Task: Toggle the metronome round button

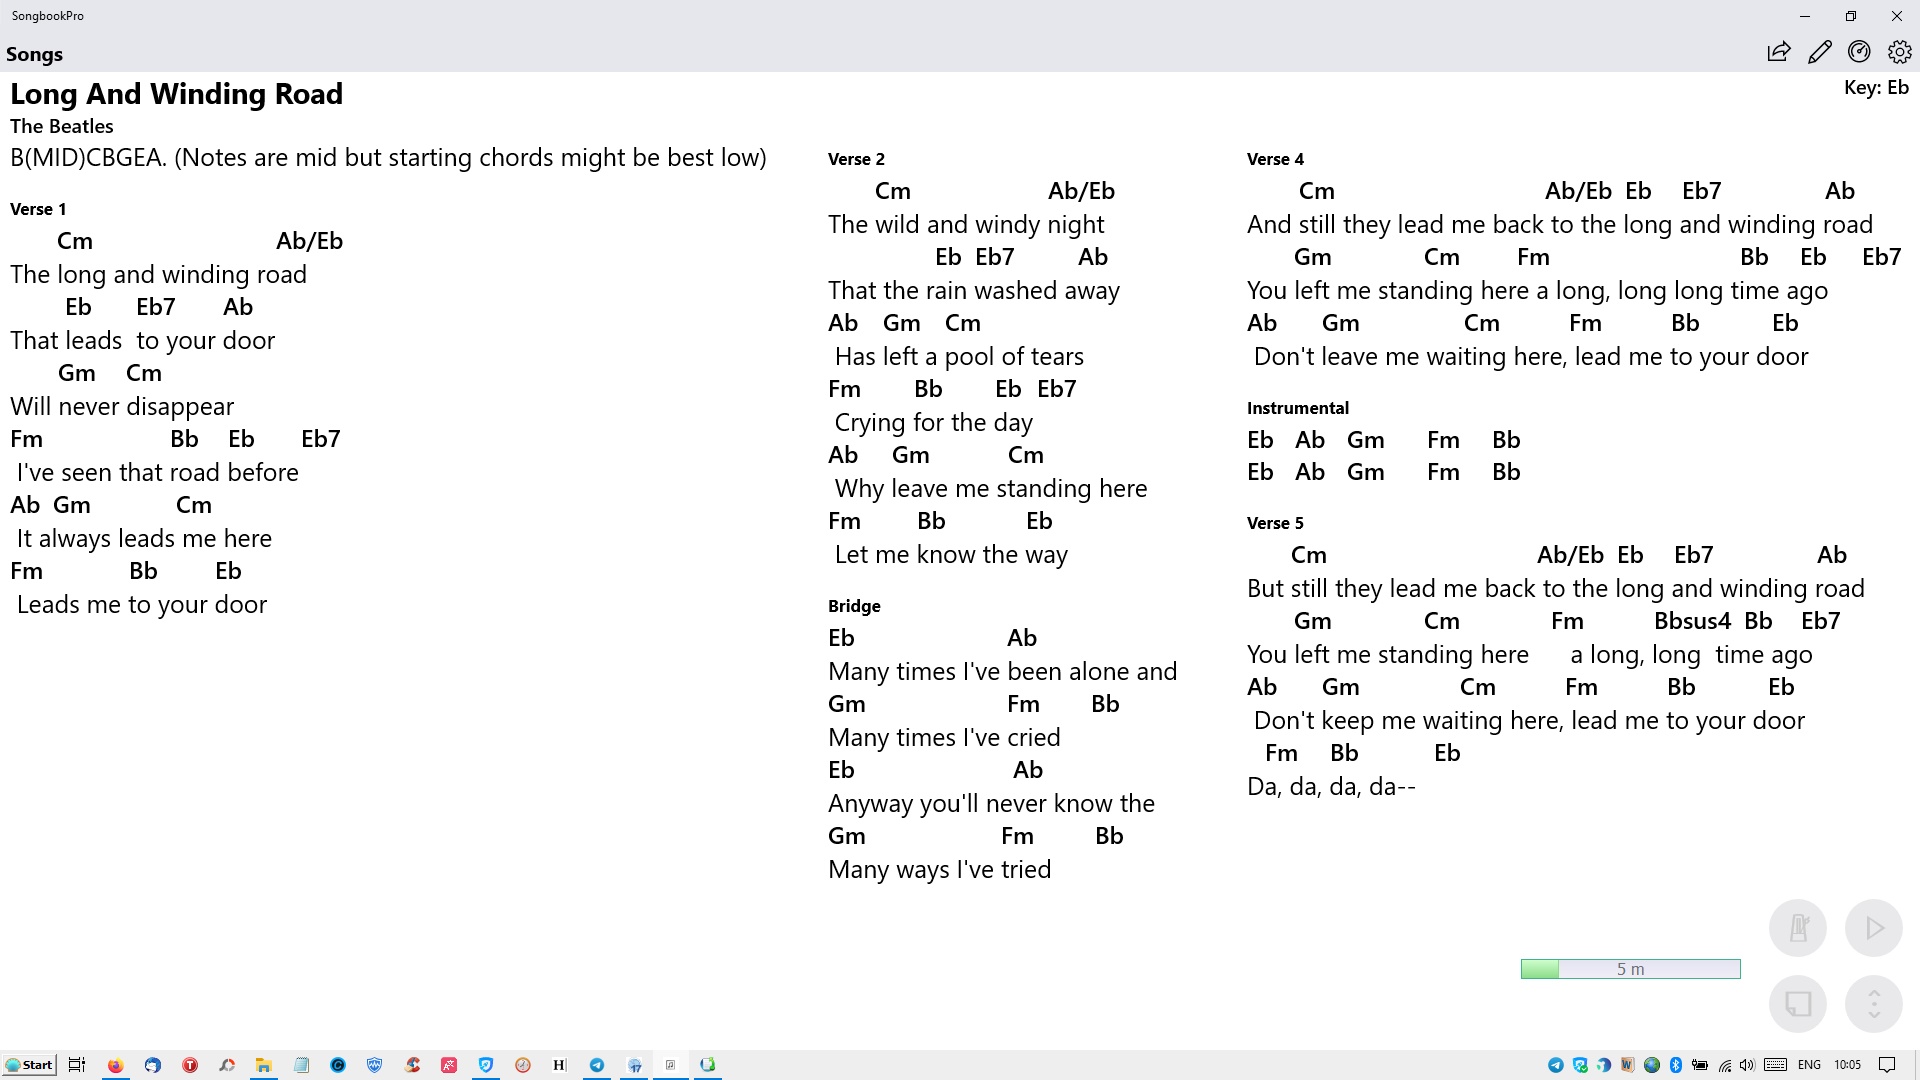Action: [1798, 928]
